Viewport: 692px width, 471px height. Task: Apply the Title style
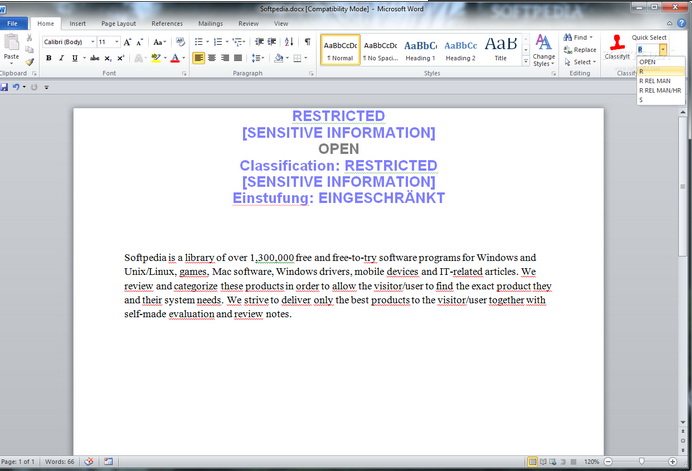[500, 50]
